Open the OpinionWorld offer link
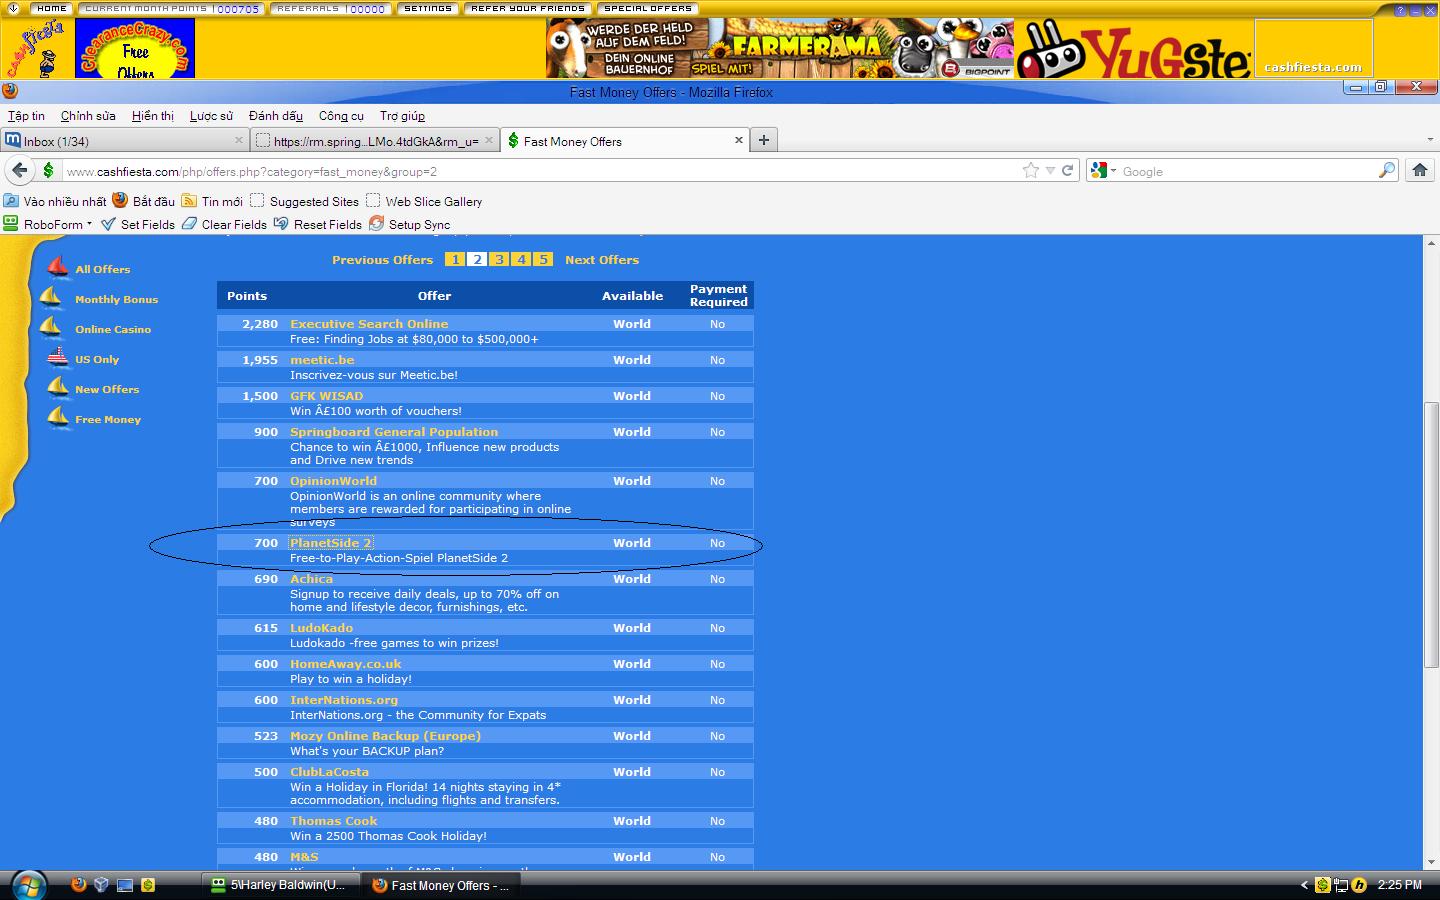Viewport: 1440px width, 900px height. (333, 481)
